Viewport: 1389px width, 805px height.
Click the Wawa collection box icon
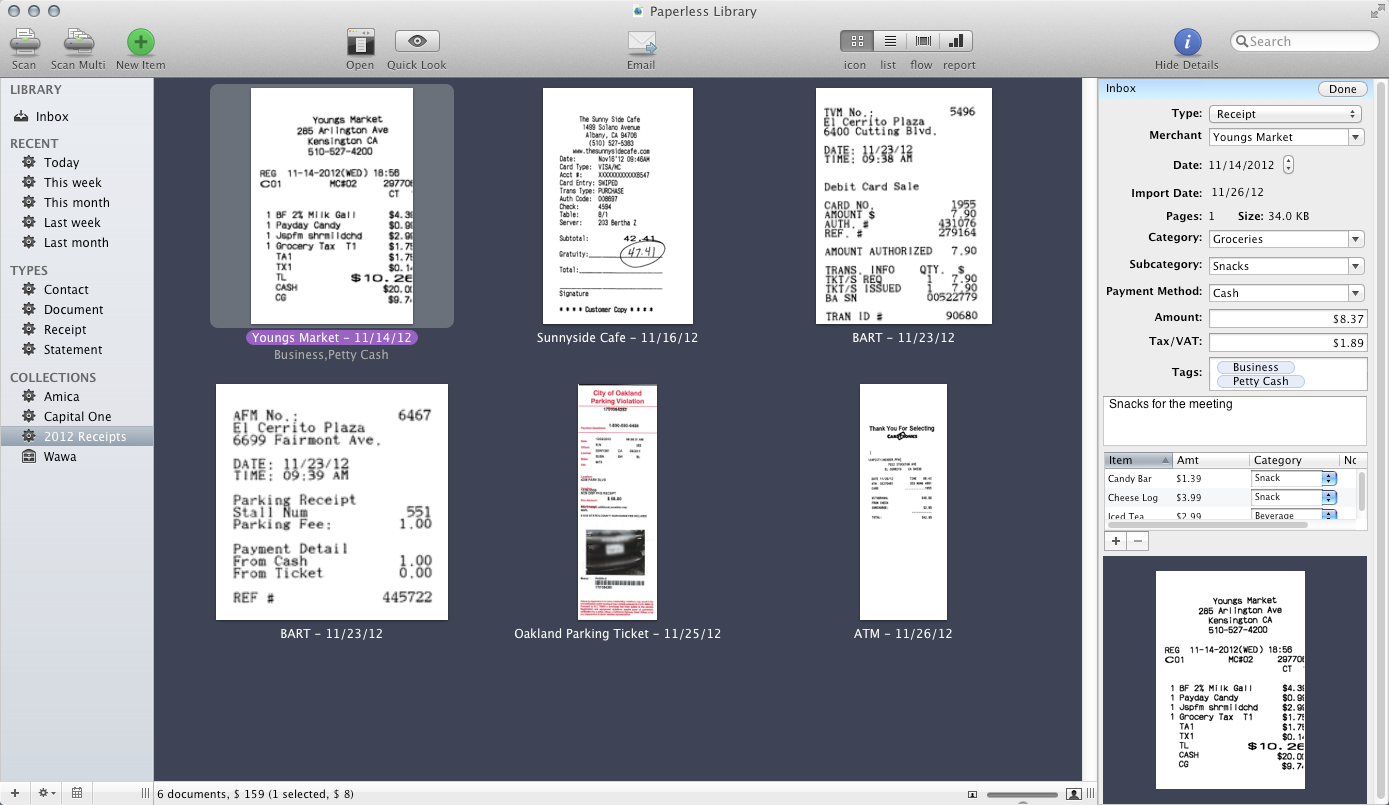[x=29, y=456]
